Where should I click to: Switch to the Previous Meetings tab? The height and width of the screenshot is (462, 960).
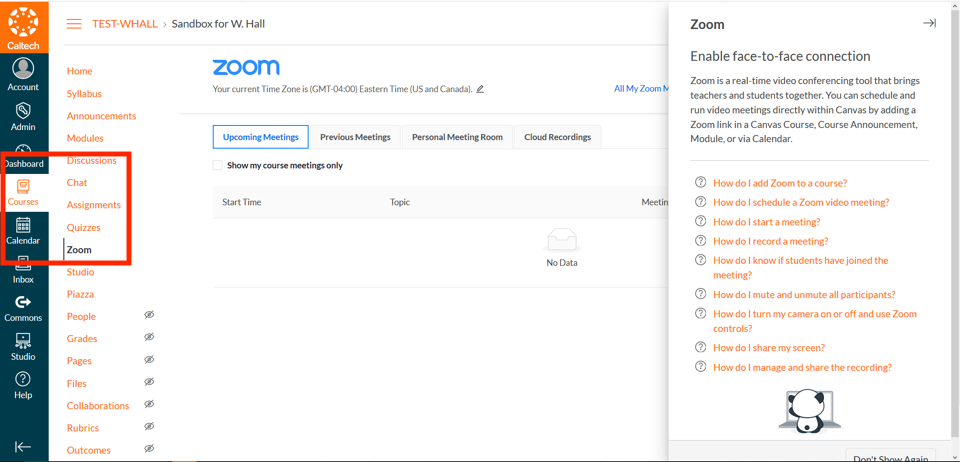355,137
